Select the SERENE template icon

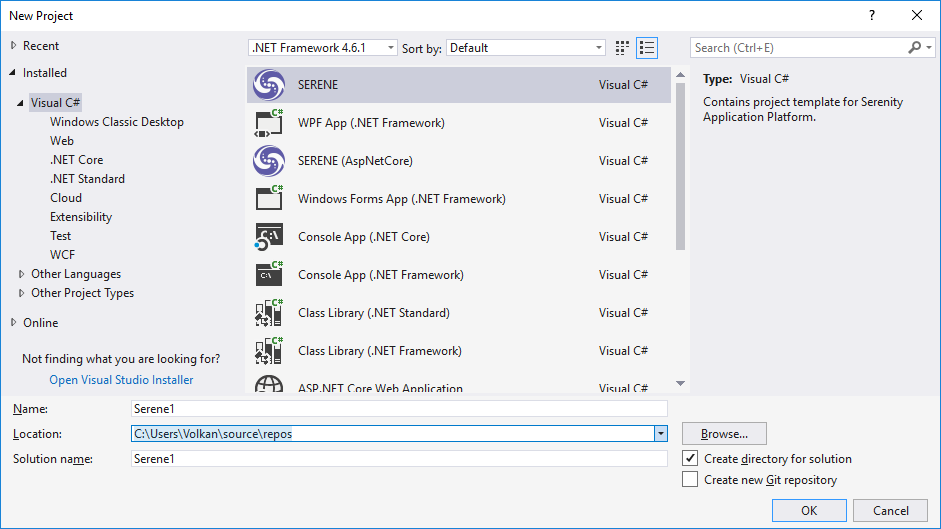click(268, 85)
